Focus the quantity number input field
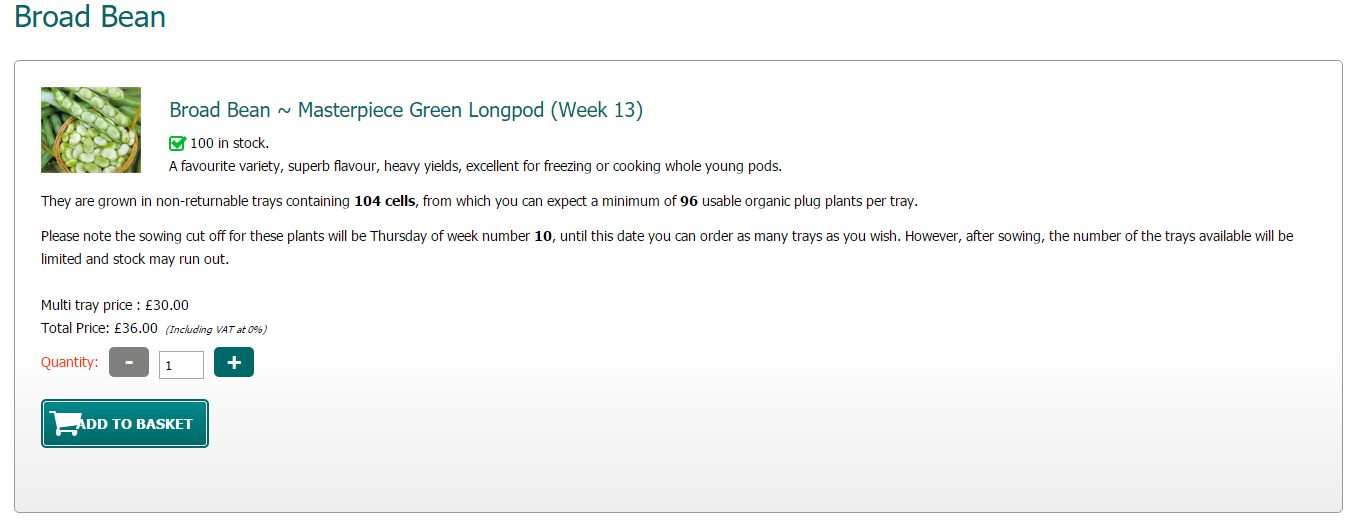 pyautogui.click(x=181, y=365)
